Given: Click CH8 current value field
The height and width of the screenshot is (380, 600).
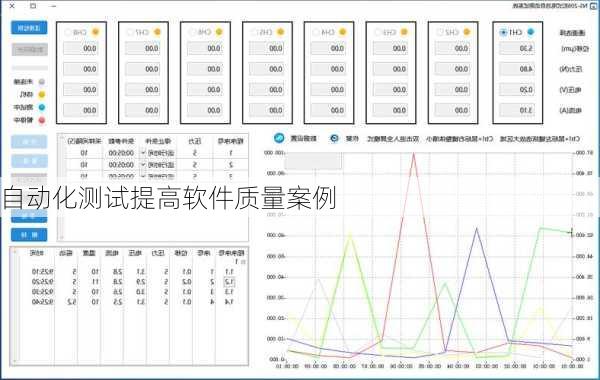Looking at the screenshot, I should tap(81, 110).
